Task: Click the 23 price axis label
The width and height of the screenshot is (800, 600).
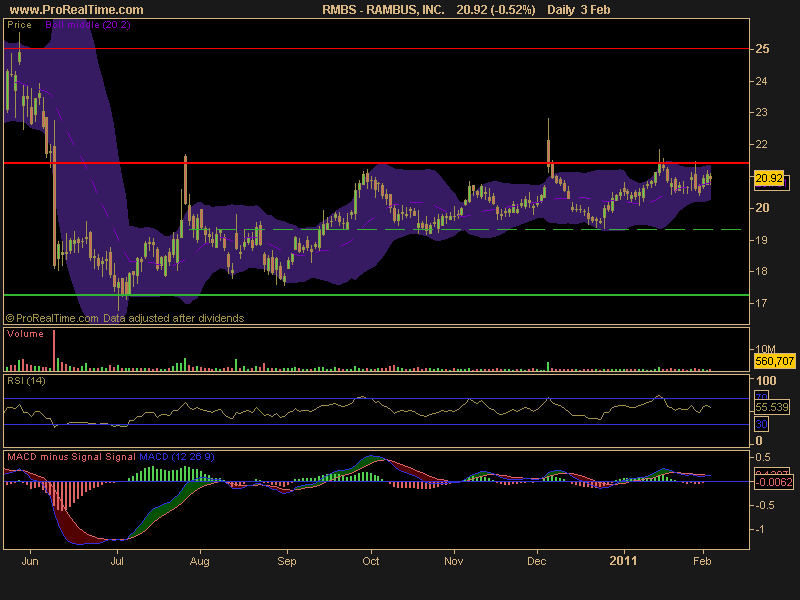Action: tap(761, 112)
